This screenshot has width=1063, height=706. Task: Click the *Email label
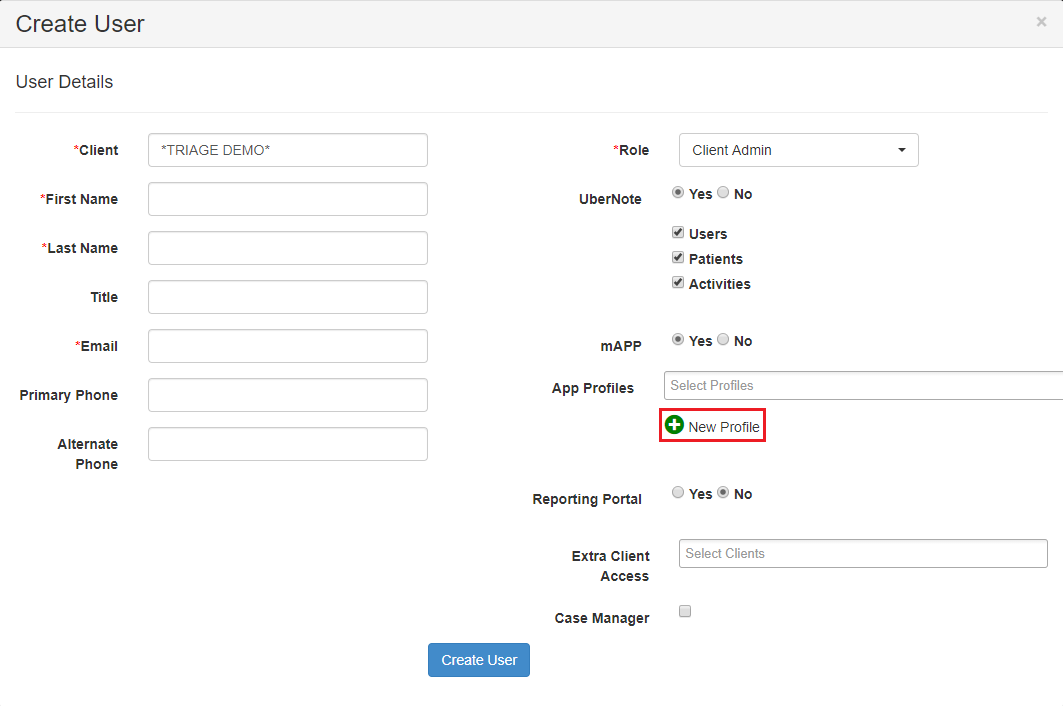click(96, 346)
